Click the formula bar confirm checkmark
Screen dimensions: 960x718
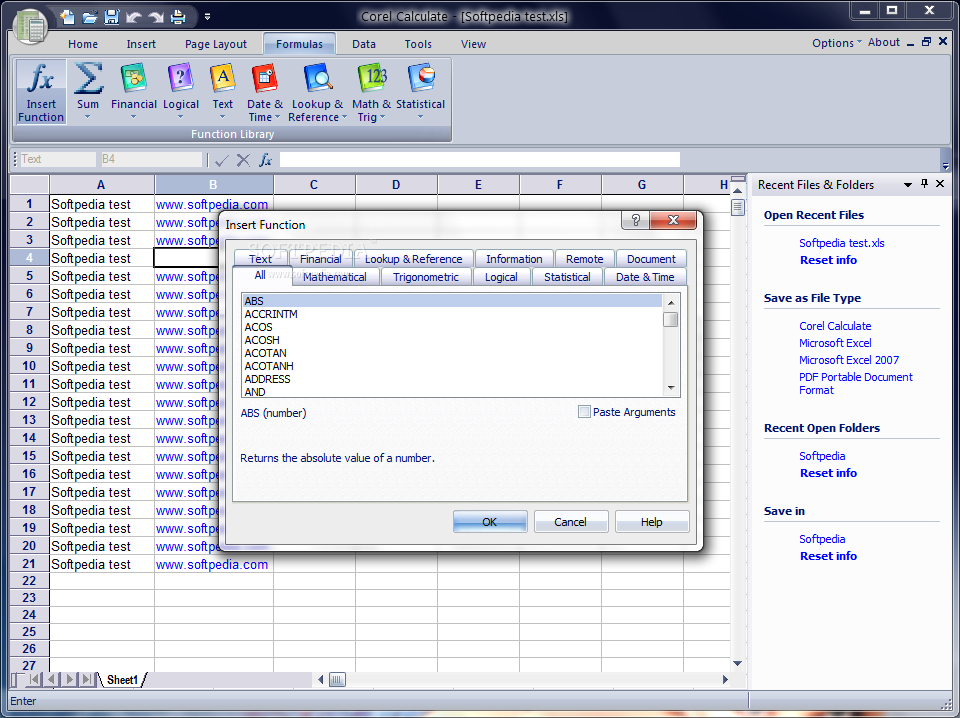point(222,160)
